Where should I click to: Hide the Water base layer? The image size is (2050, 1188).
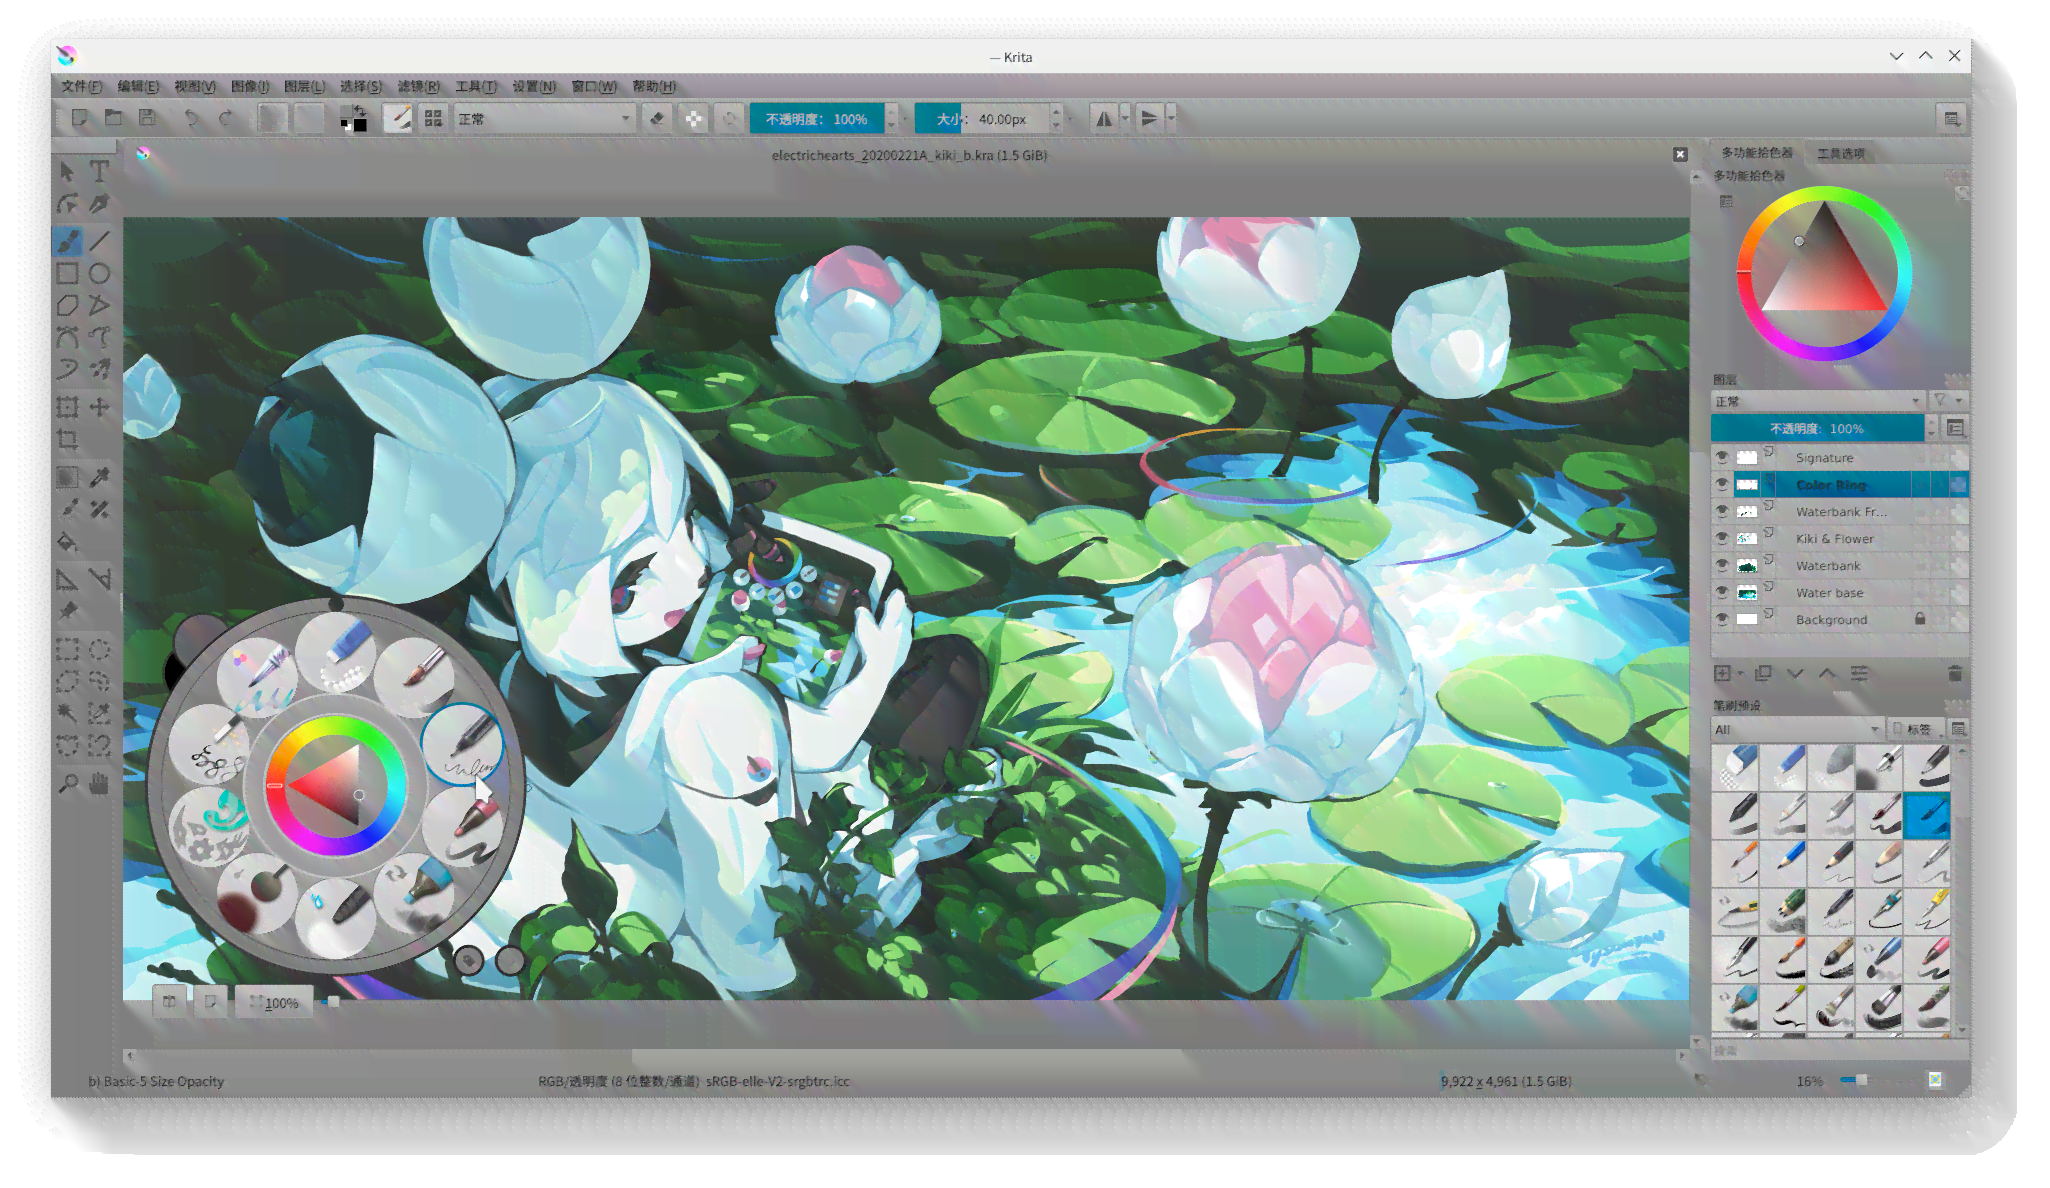(x=1722, y=592)
